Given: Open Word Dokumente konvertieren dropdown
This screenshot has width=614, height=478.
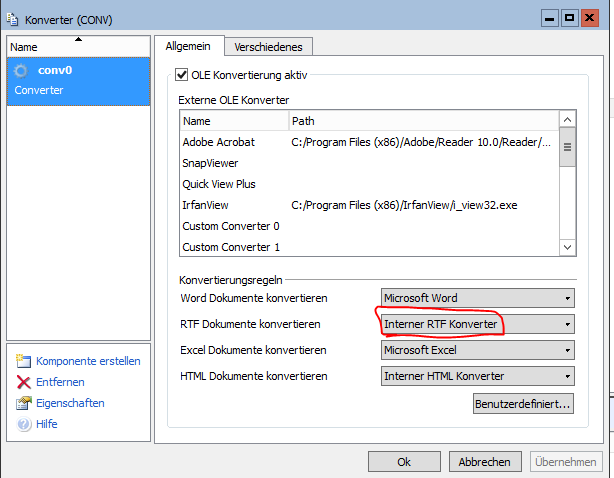Looking at the screenshot, I should [x=479, y=298].
